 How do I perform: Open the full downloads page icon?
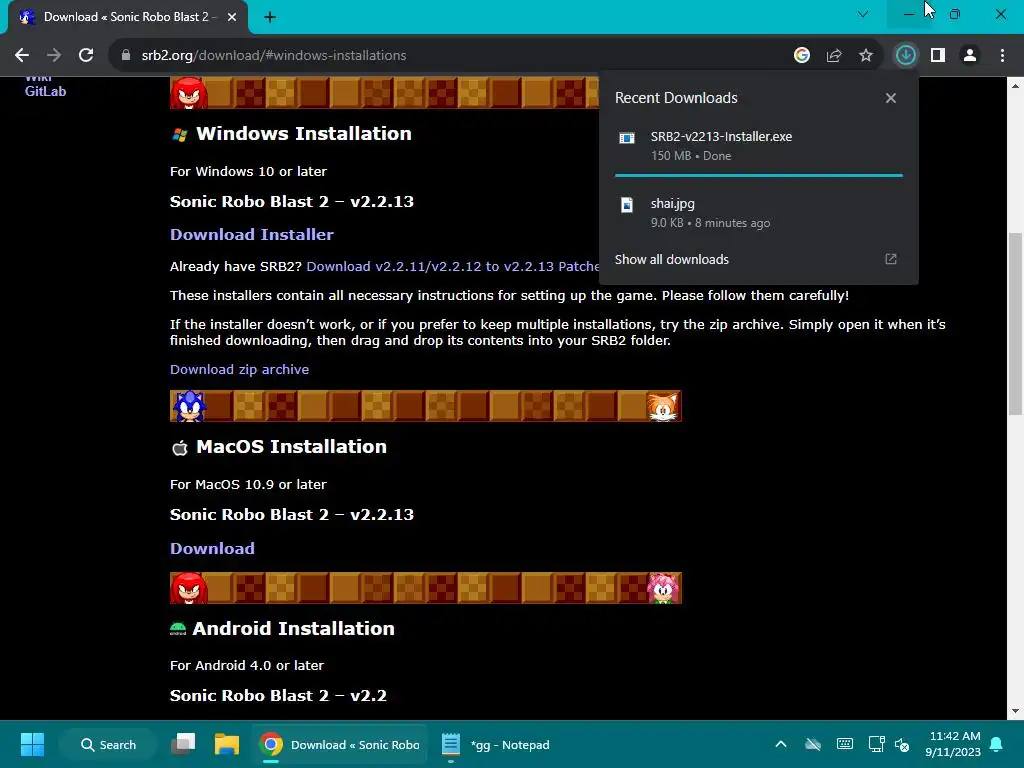coord(891,259)
